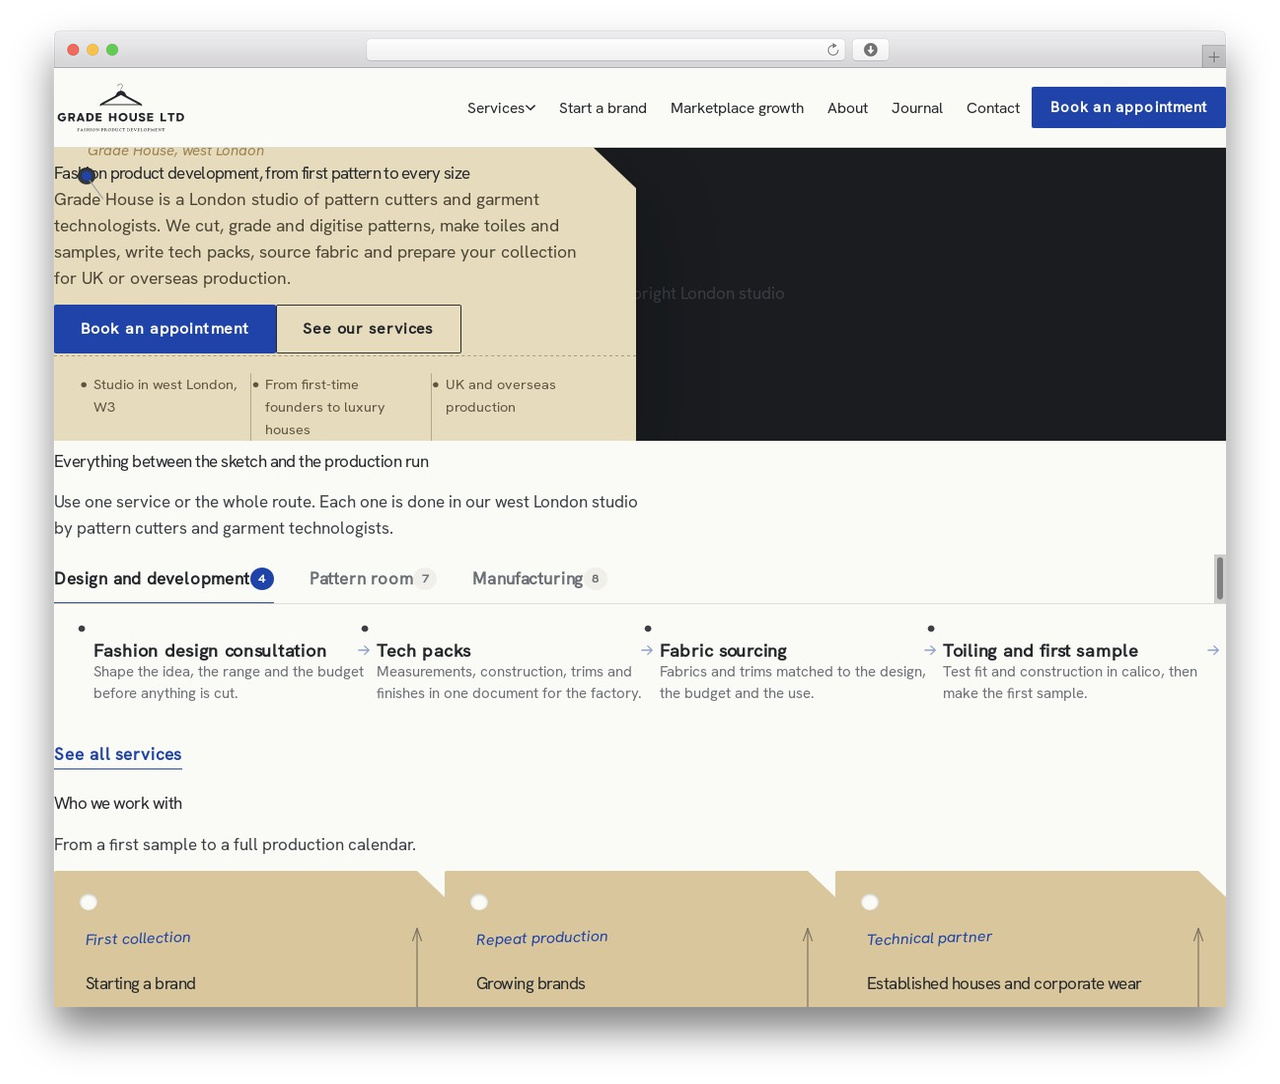This screenshot has width=1280, height=1084.
Task: Click the browser address bar
Action: tap(606, 50)
